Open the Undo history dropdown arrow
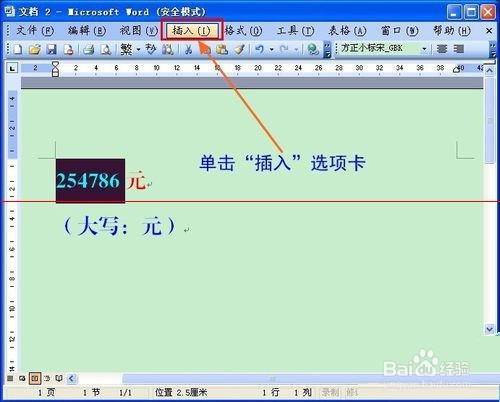Viewport: 500px width, 402px height. 272,50
